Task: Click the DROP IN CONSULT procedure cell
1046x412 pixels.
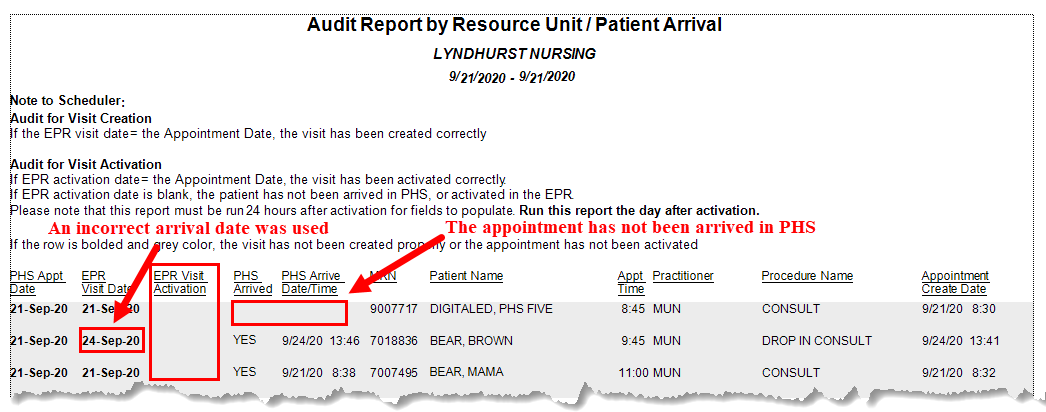Action: [x=817, y=341]
